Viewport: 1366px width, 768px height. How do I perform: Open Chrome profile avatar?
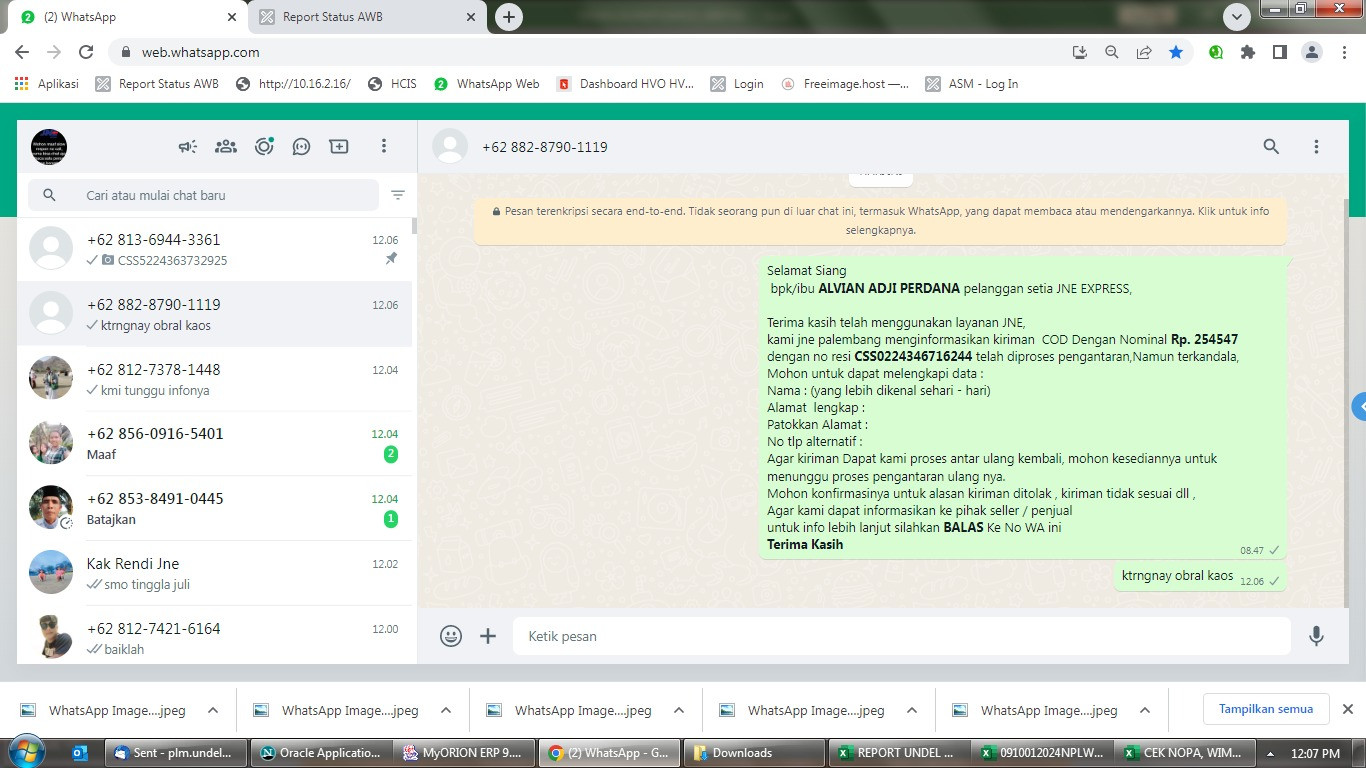pyautogui.click(x=1312, y=52)
